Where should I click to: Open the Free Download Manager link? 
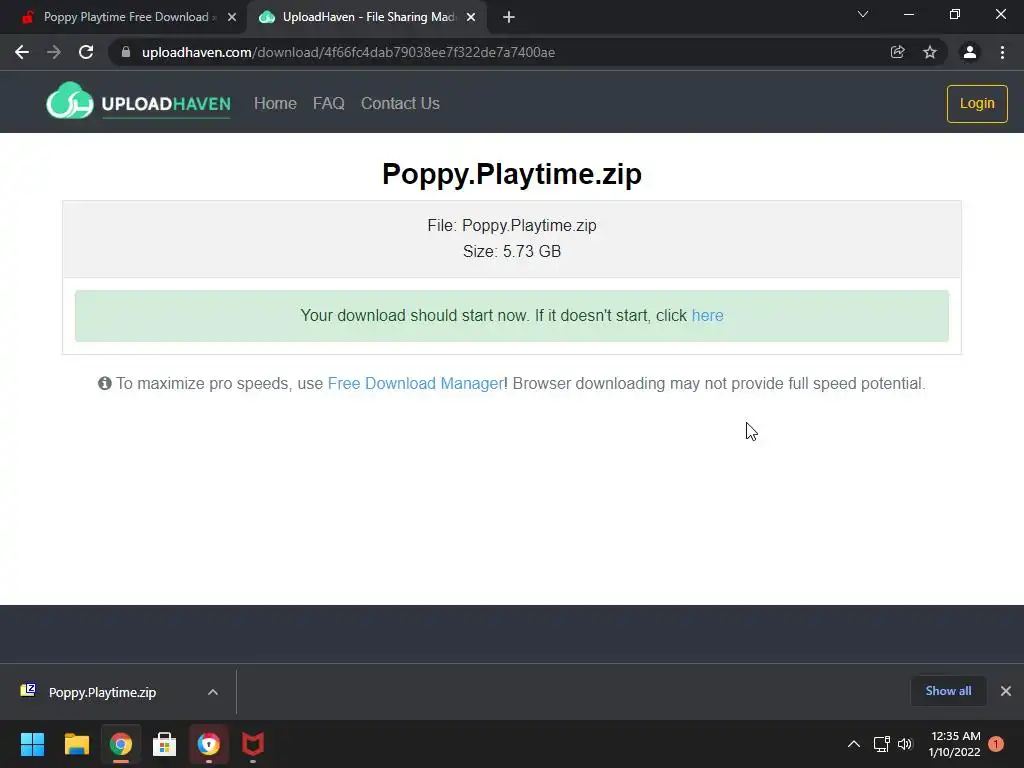415,383
